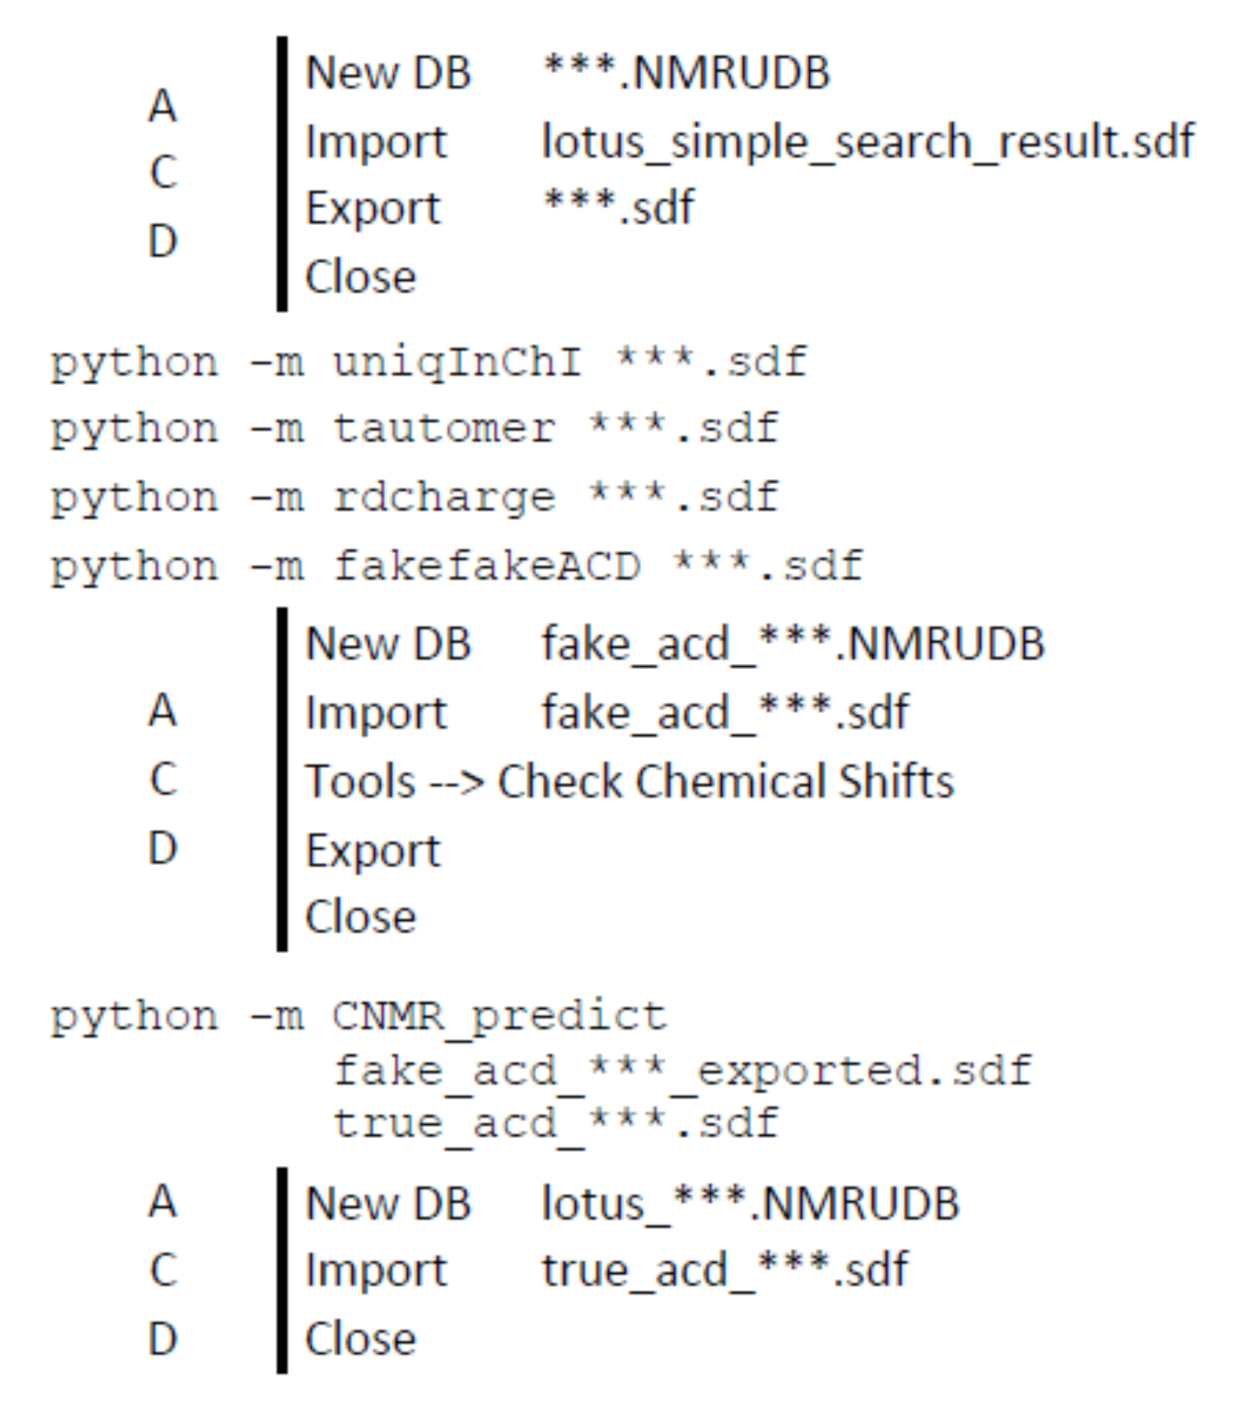Click Import beside fake_acd_***.sdf
1238x1405 pixels.
click(x=376, y=713)
